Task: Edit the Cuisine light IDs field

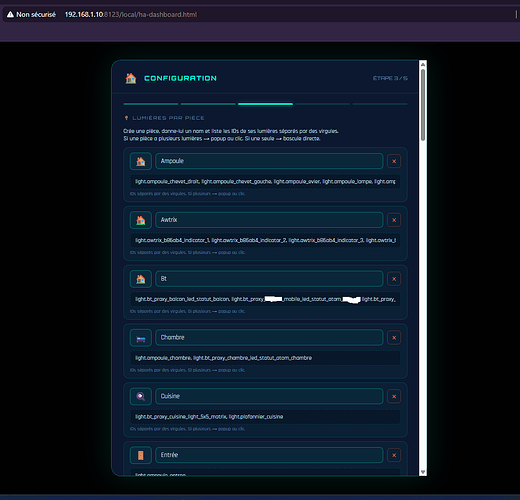Action: click(x=265, y=417)
